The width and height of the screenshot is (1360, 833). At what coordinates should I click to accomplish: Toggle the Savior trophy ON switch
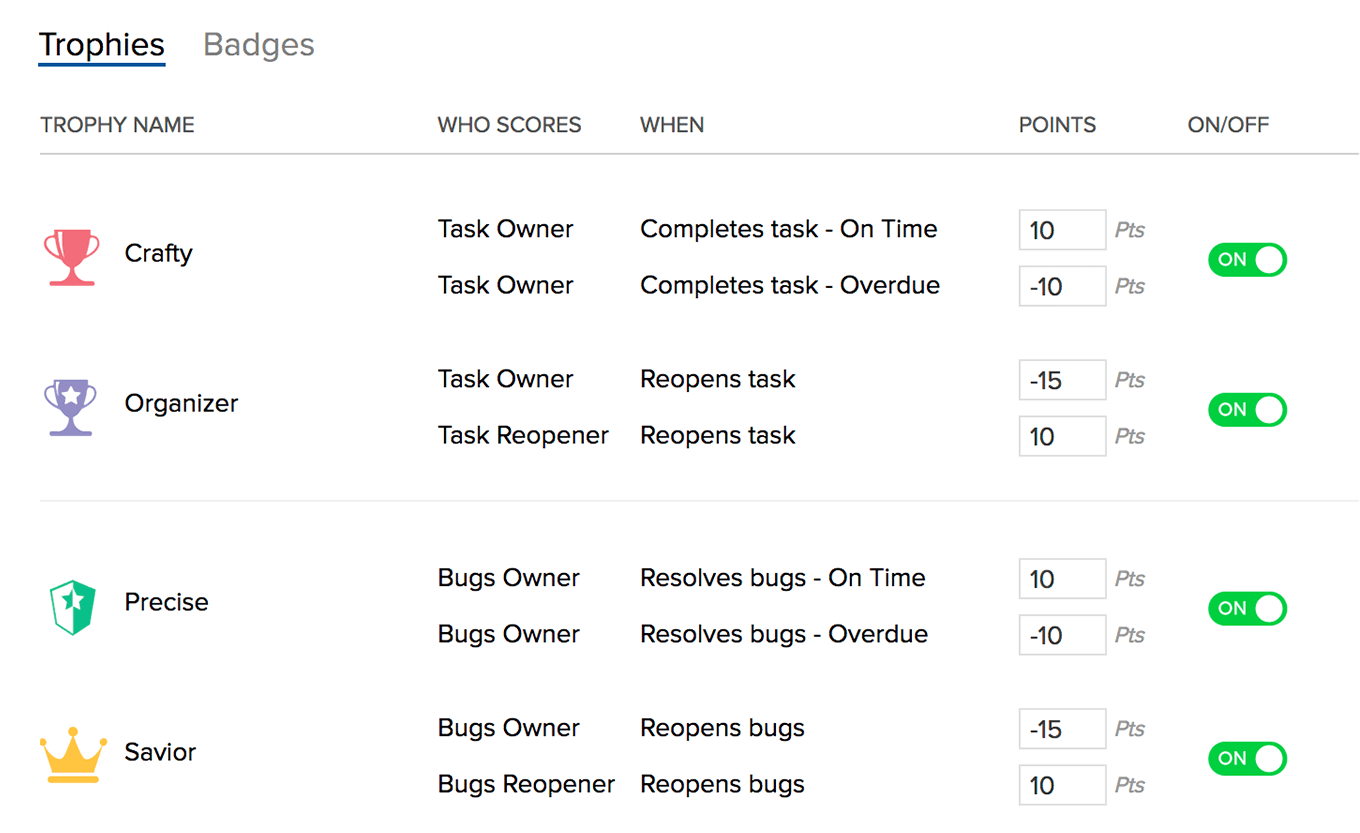1247,759
